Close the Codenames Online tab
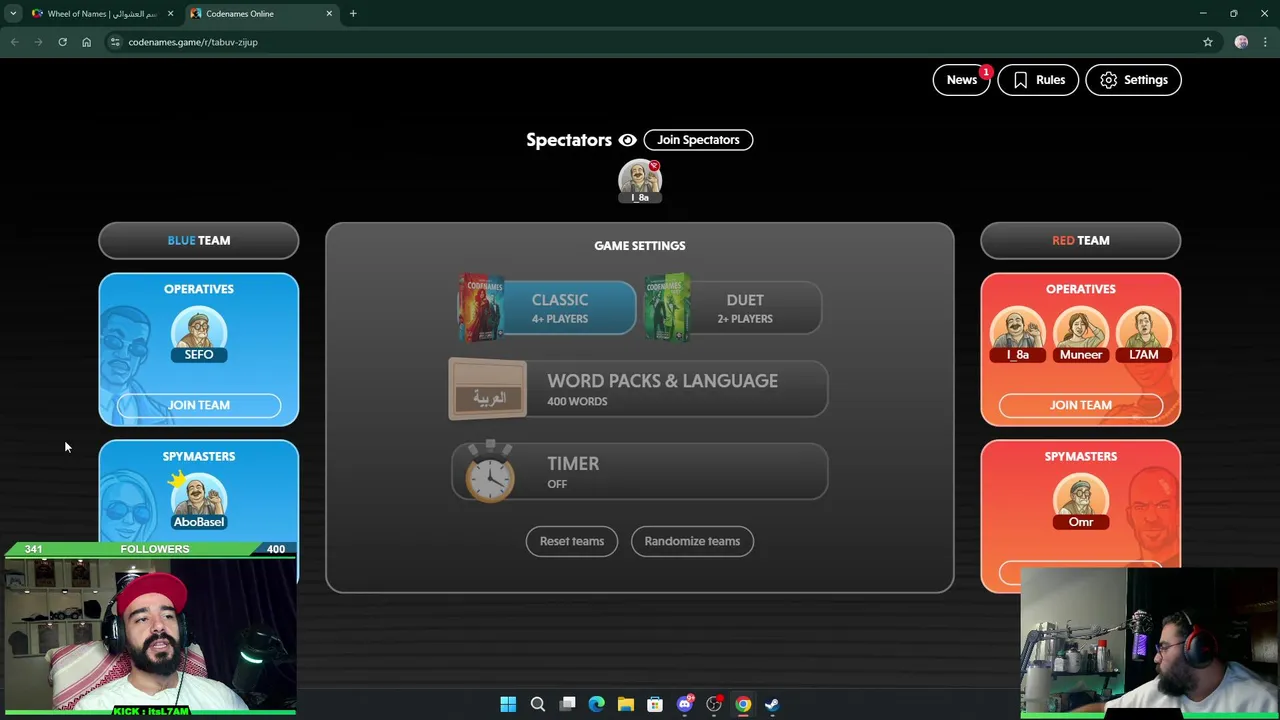 pyautogui.click(x=329, y=14)
